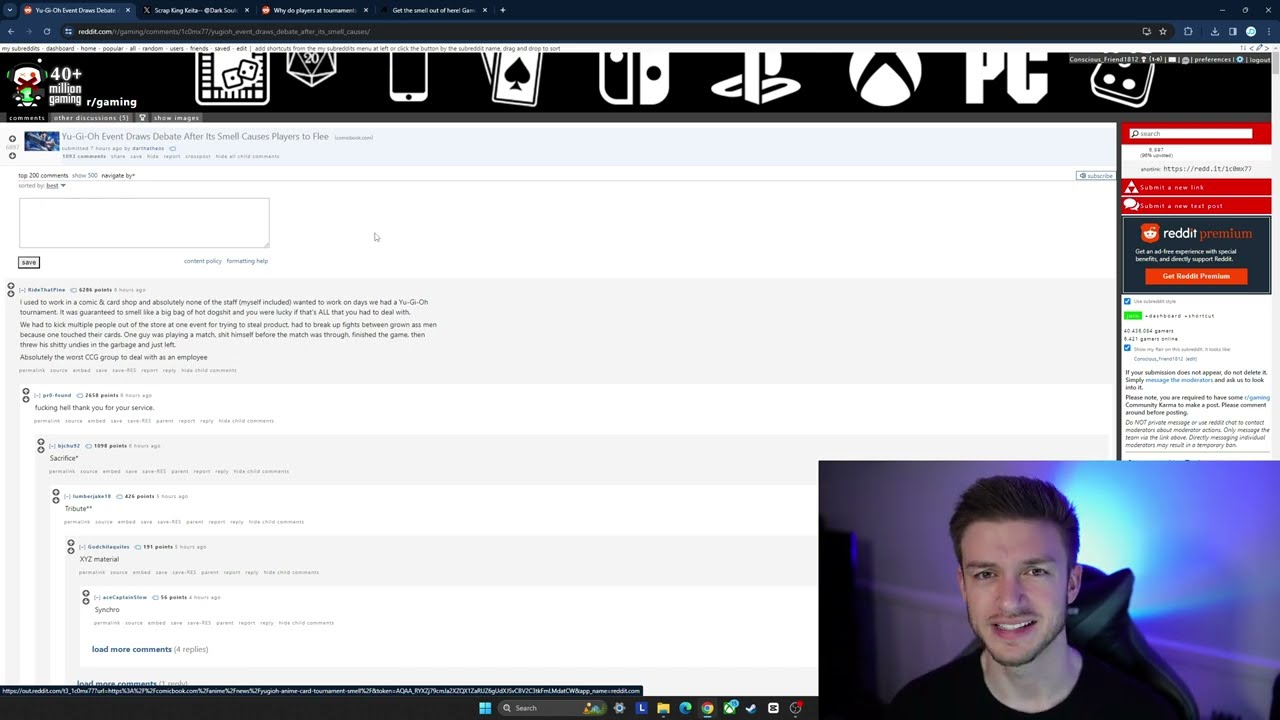Upvote the 'Sacrifice*' comment
The height and width of the screenshot is (720, 1280).
[x=41, y=442]
